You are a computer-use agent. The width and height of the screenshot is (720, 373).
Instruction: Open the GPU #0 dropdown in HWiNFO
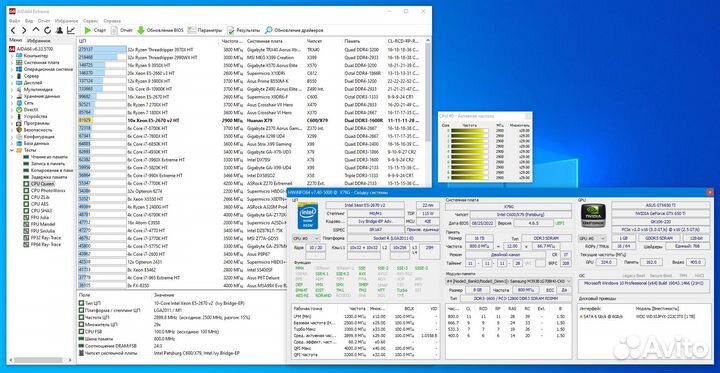click(x=592, y=238)
